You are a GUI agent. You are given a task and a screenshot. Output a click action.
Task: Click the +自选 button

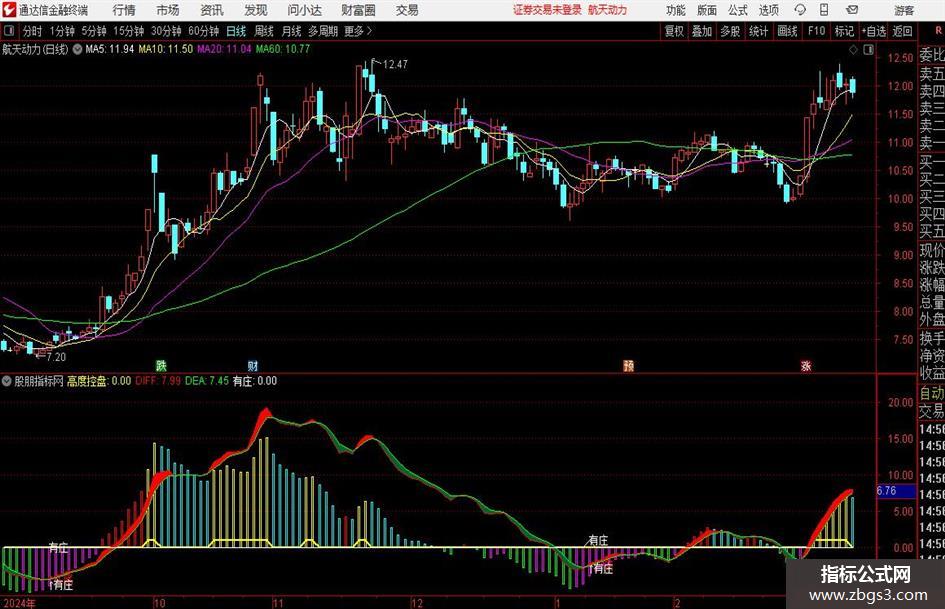pos(874,31)
